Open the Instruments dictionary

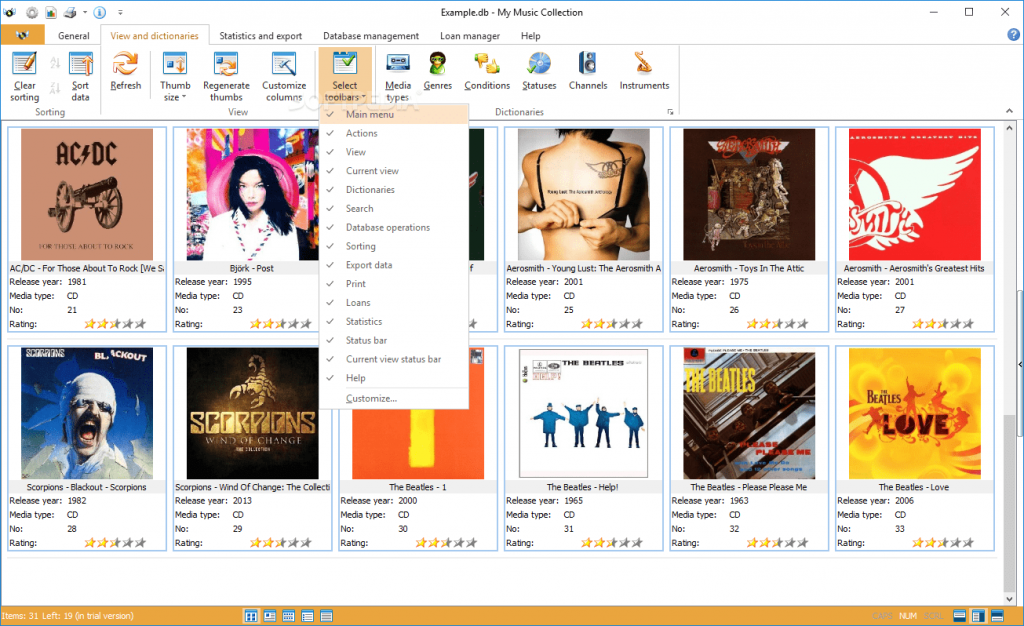tap(644, 71)
